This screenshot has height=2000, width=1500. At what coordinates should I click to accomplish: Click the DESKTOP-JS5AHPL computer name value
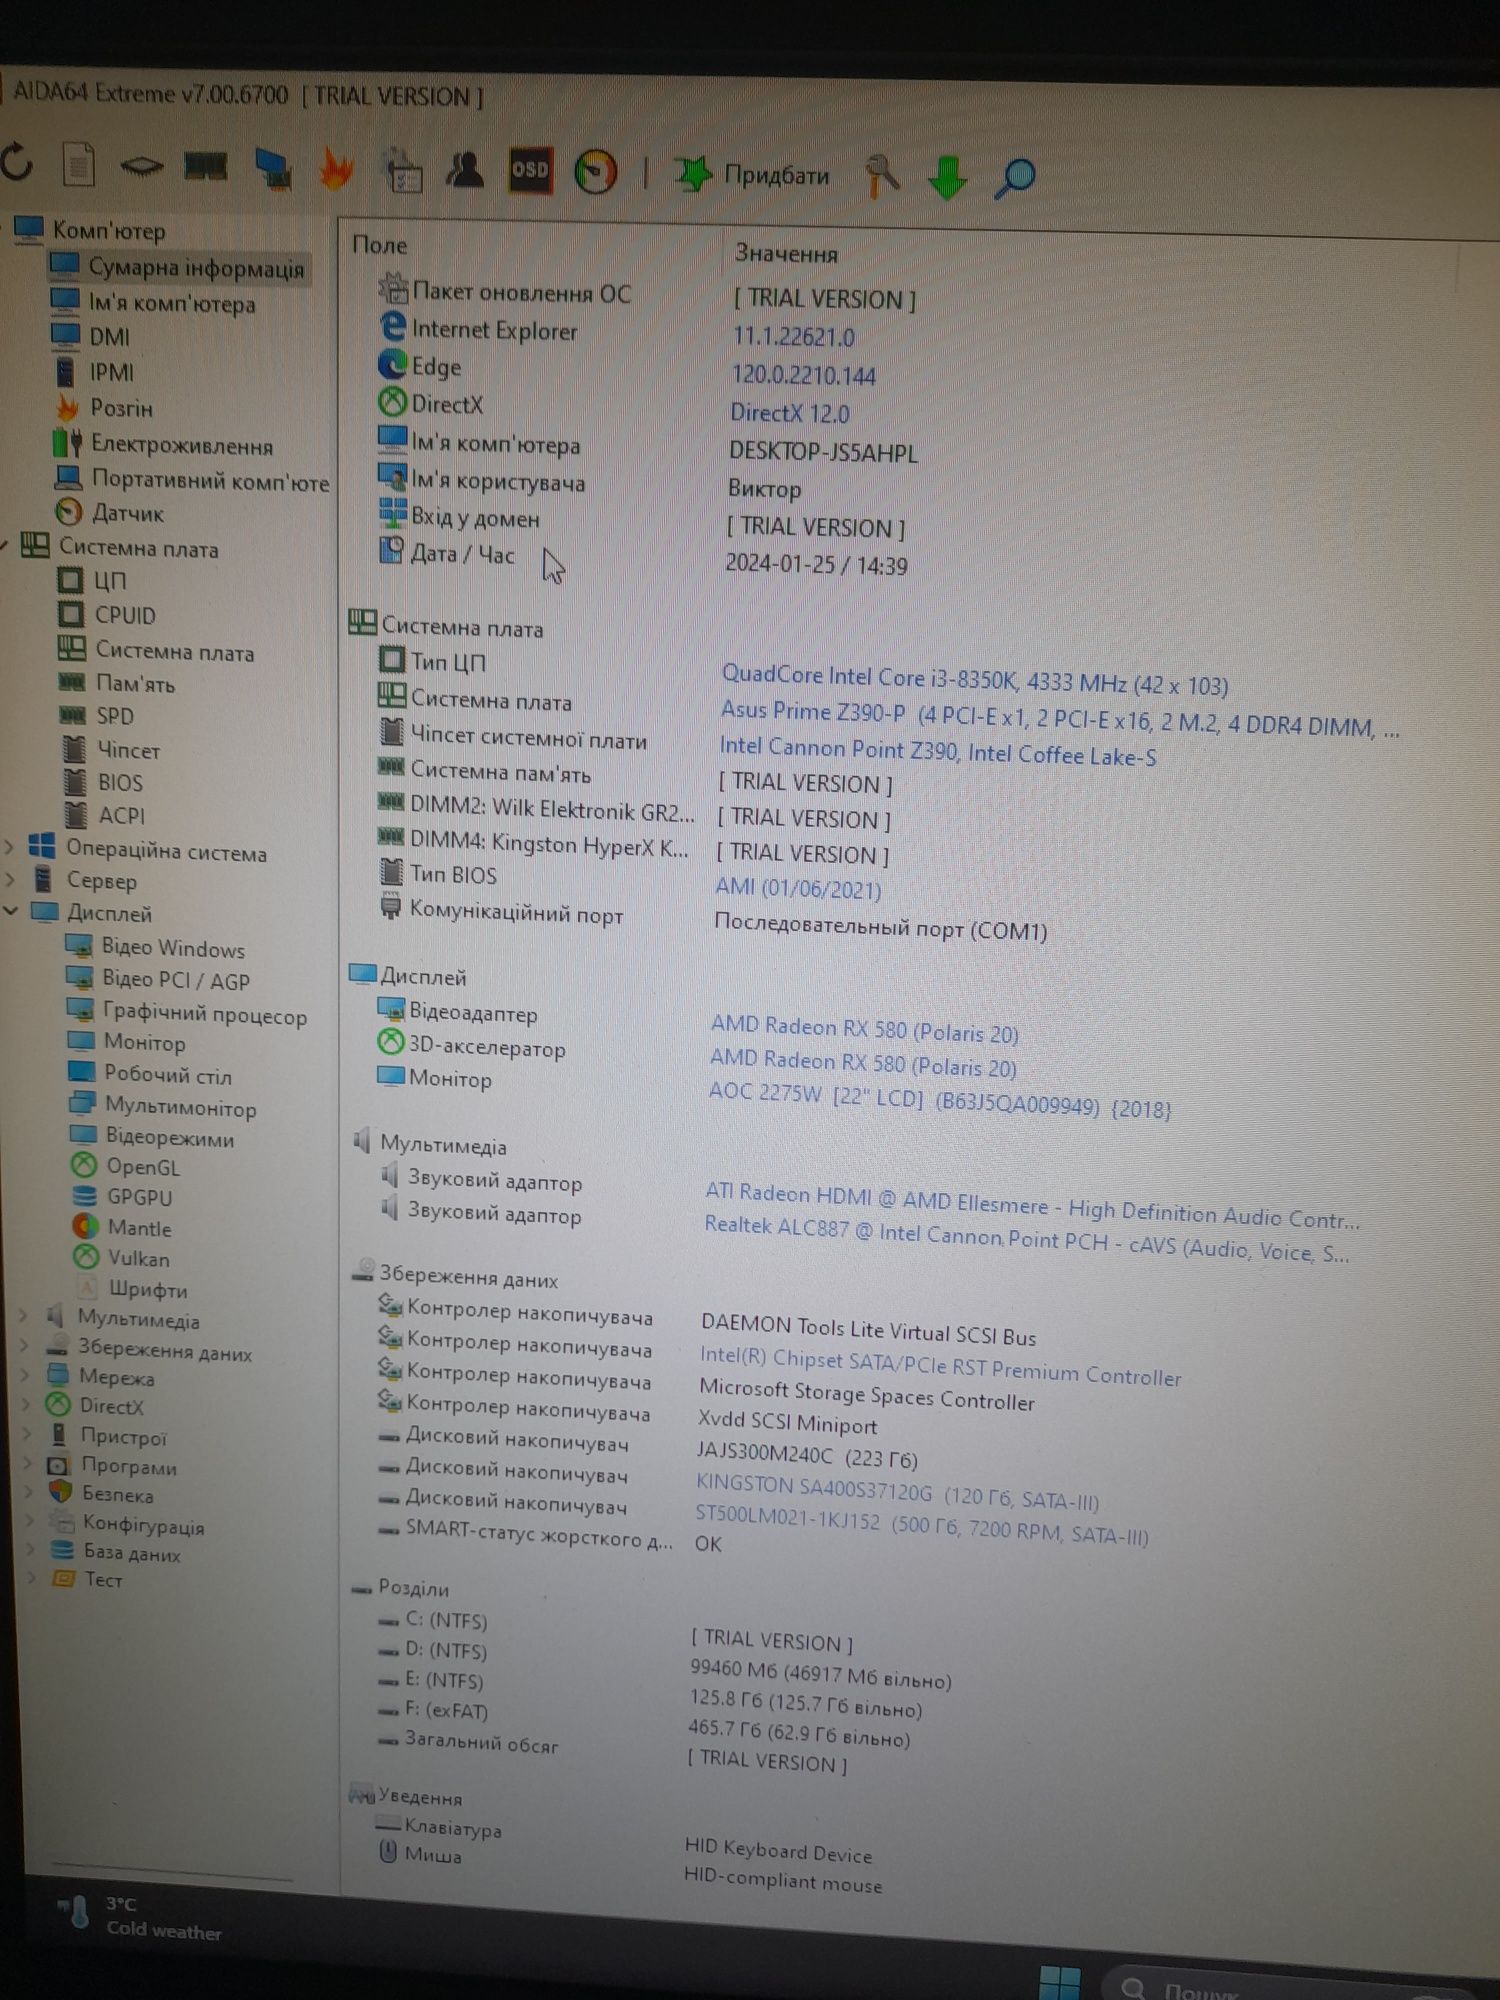coord(823,452)
